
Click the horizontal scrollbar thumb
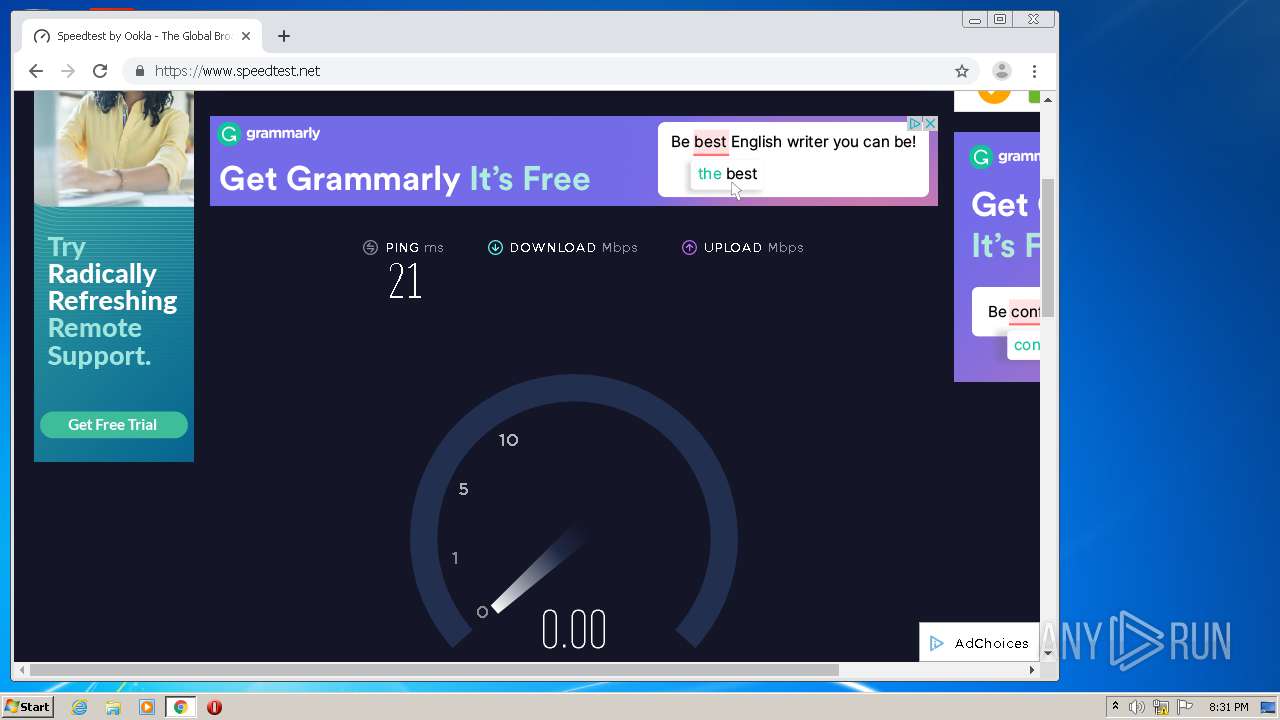435,670
